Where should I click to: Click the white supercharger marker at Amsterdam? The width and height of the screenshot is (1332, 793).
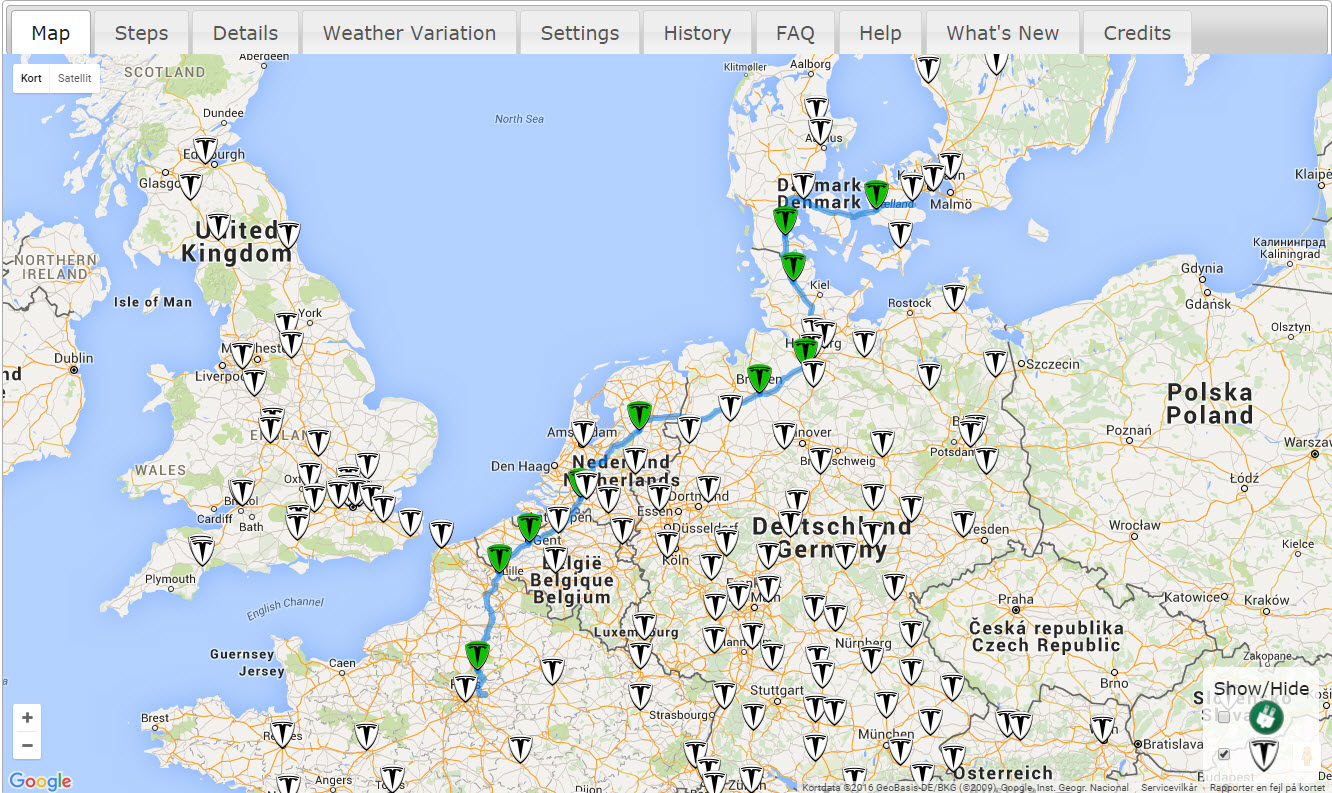pyautogui.click(x=584, y=434)
